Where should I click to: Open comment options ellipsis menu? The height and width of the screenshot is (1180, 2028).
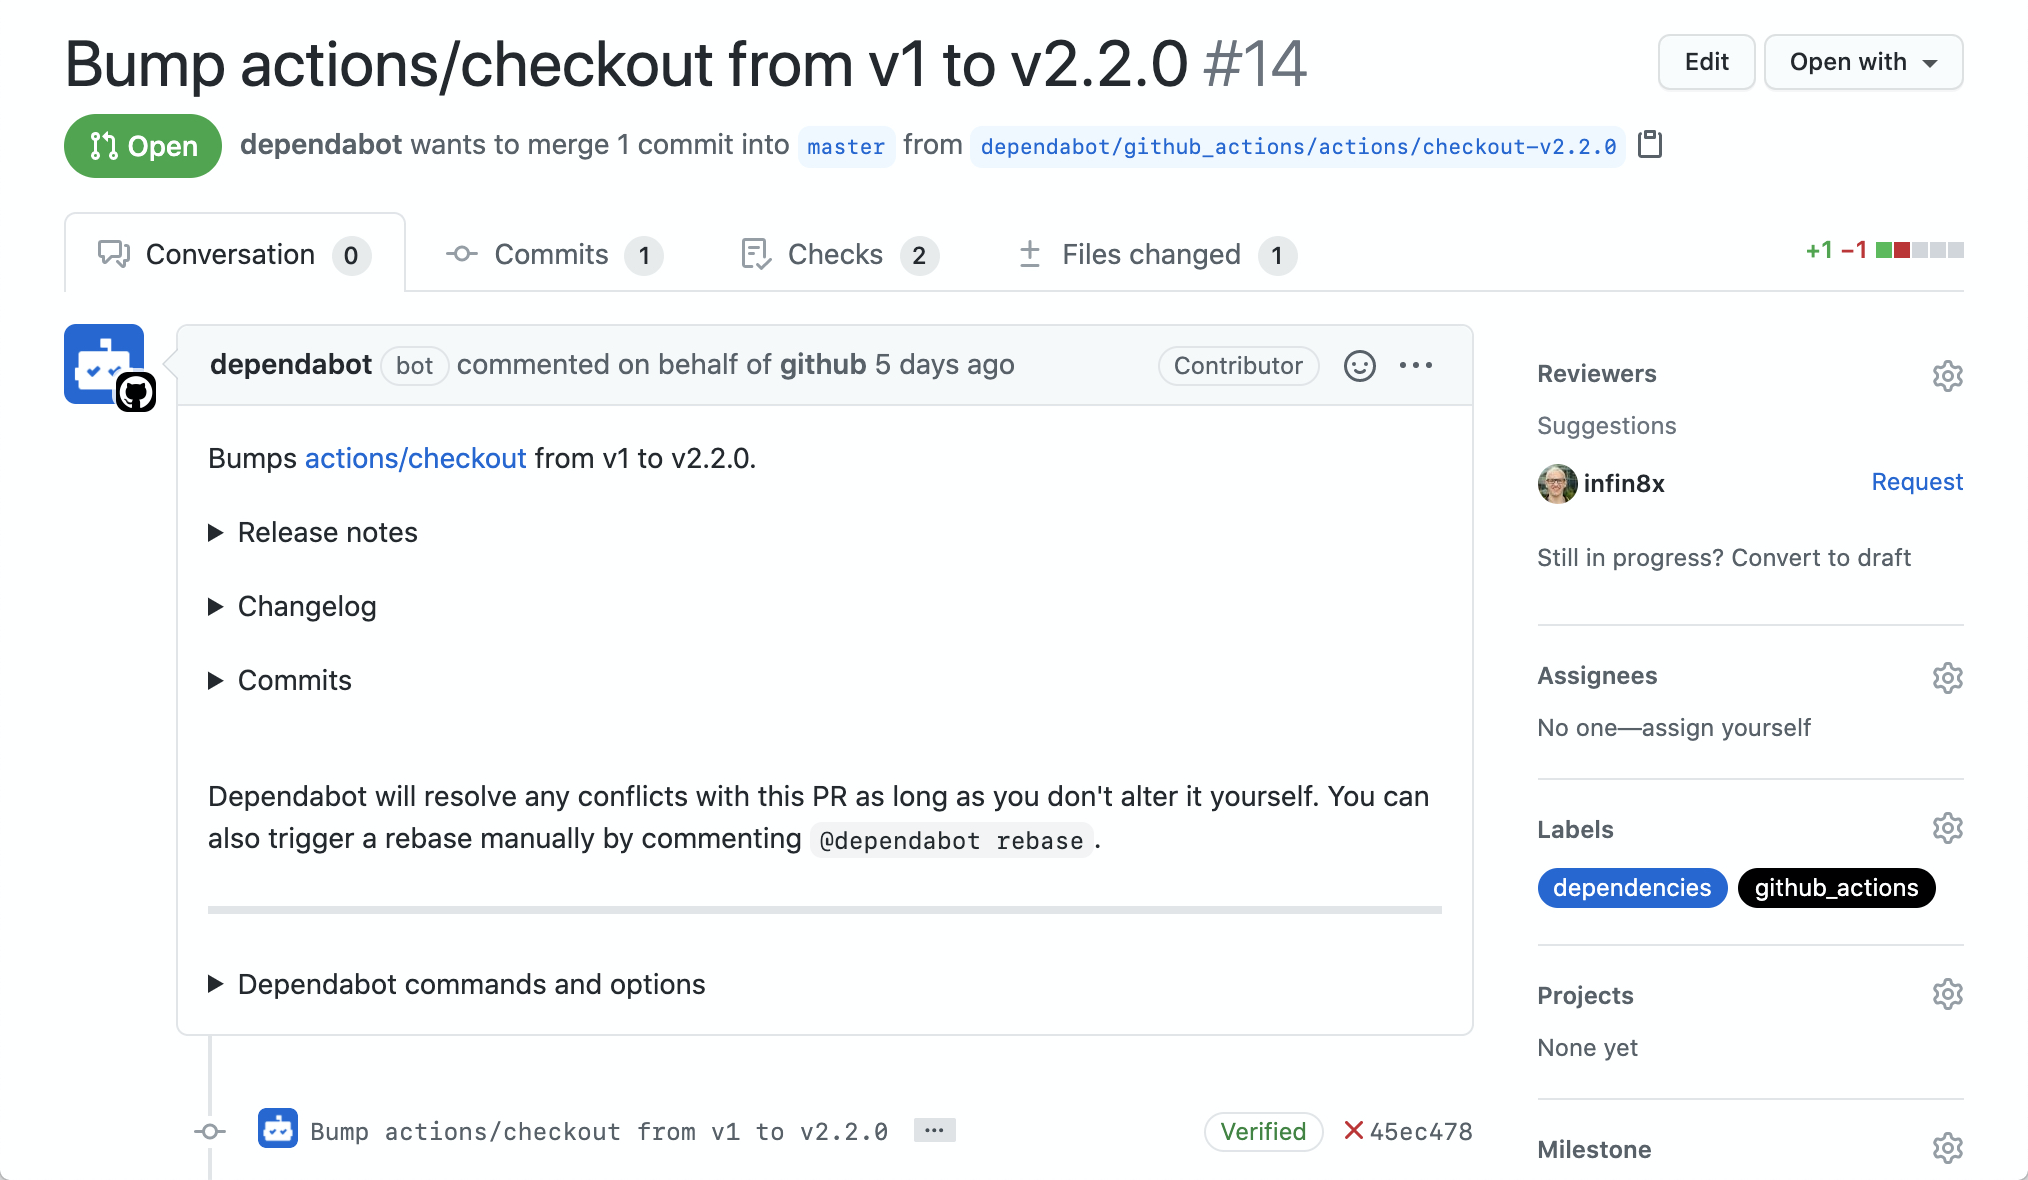click(x=1415, y=366)
